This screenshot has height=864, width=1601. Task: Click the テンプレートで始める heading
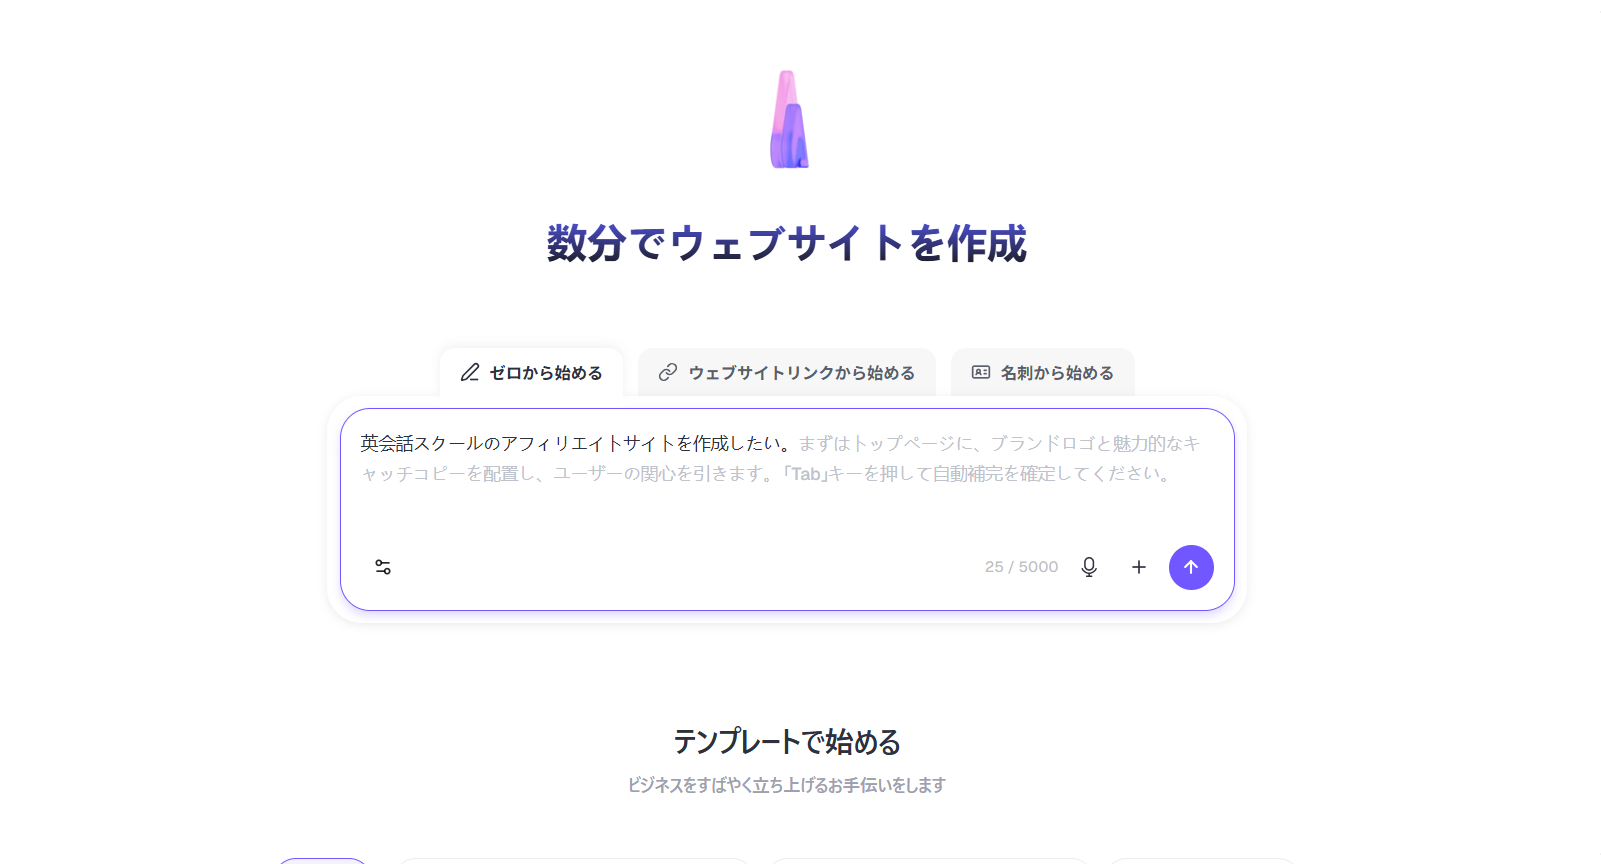coord(787,742)
